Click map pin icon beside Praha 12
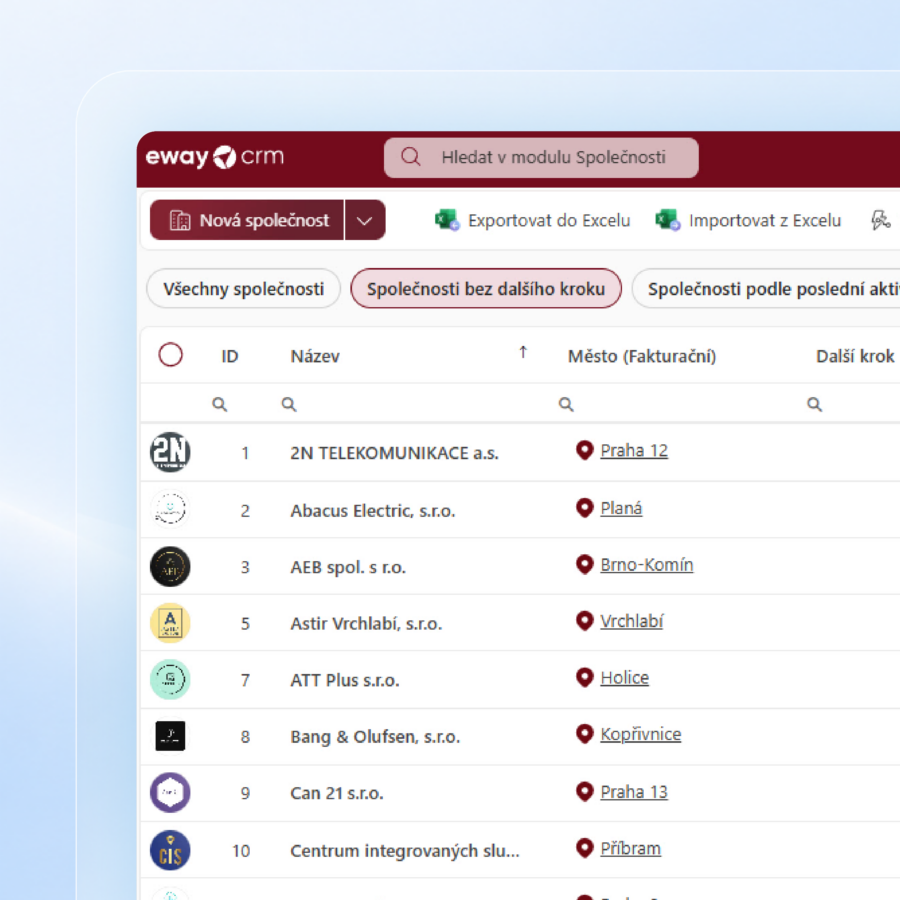900x900 pixels. pyautogui.click(x=584, y=451)
